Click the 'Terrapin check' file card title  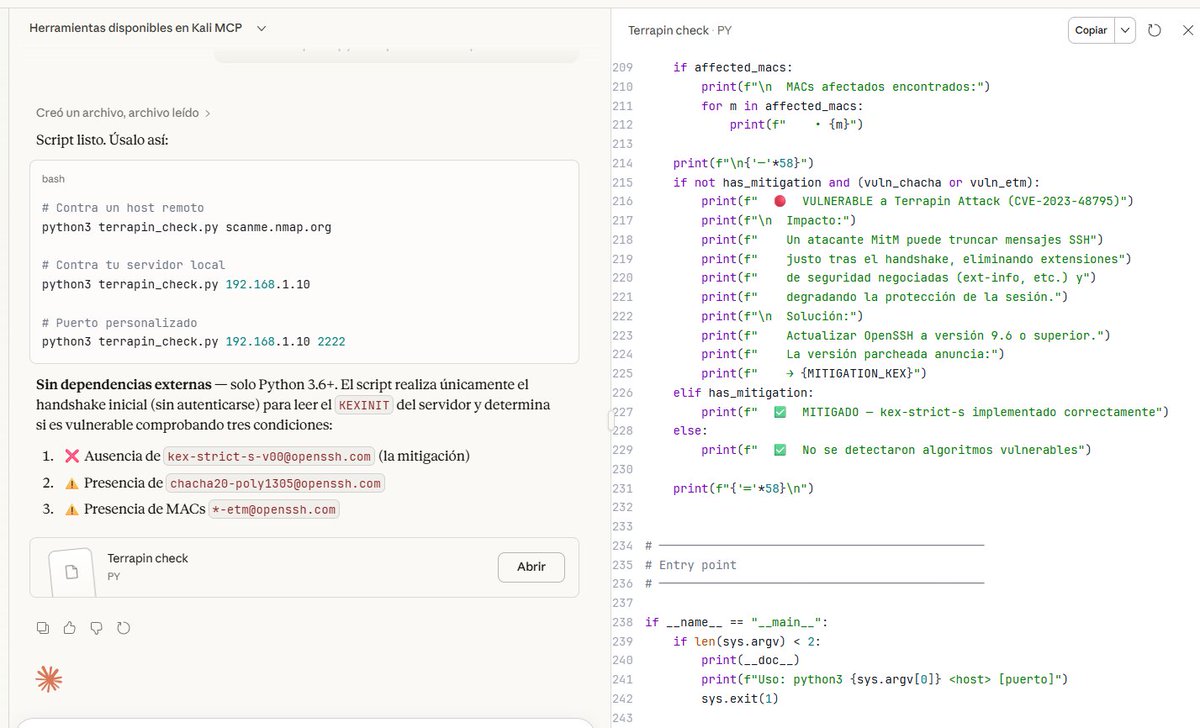click(x=148, y=558)
